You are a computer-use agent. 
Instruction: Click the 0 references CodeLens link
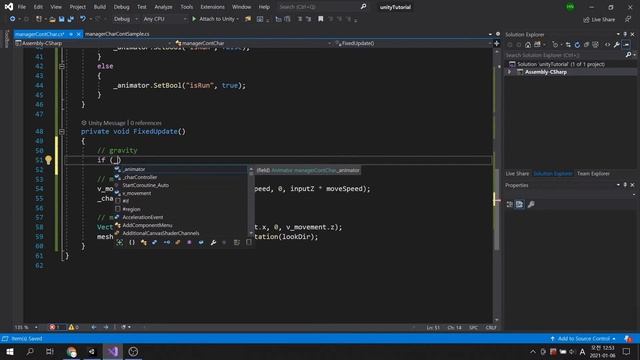[146, 123]
